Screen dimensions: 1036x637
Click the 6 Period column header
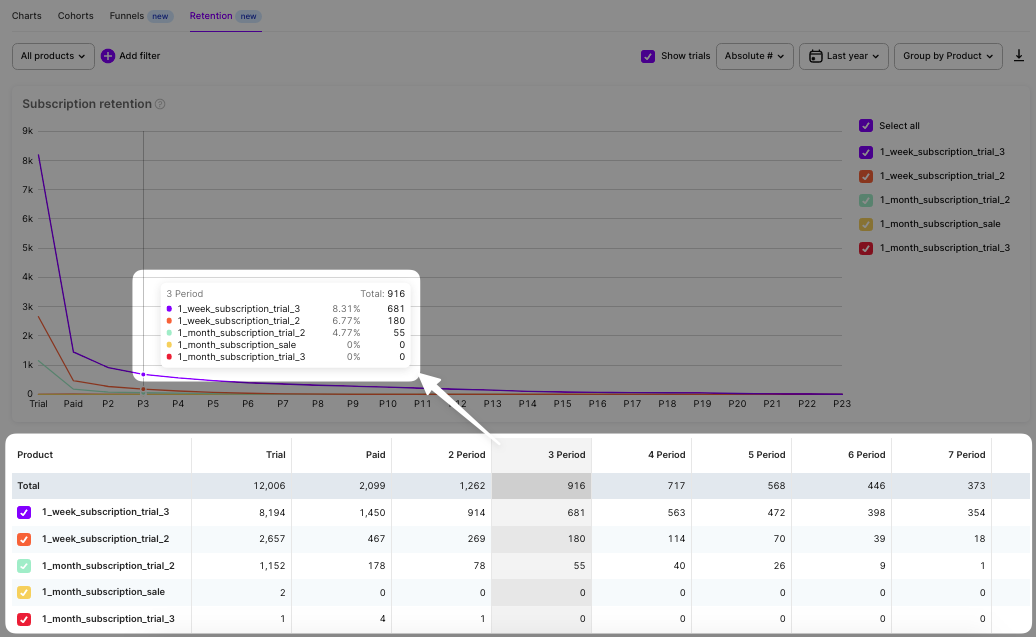click(866, 455)
